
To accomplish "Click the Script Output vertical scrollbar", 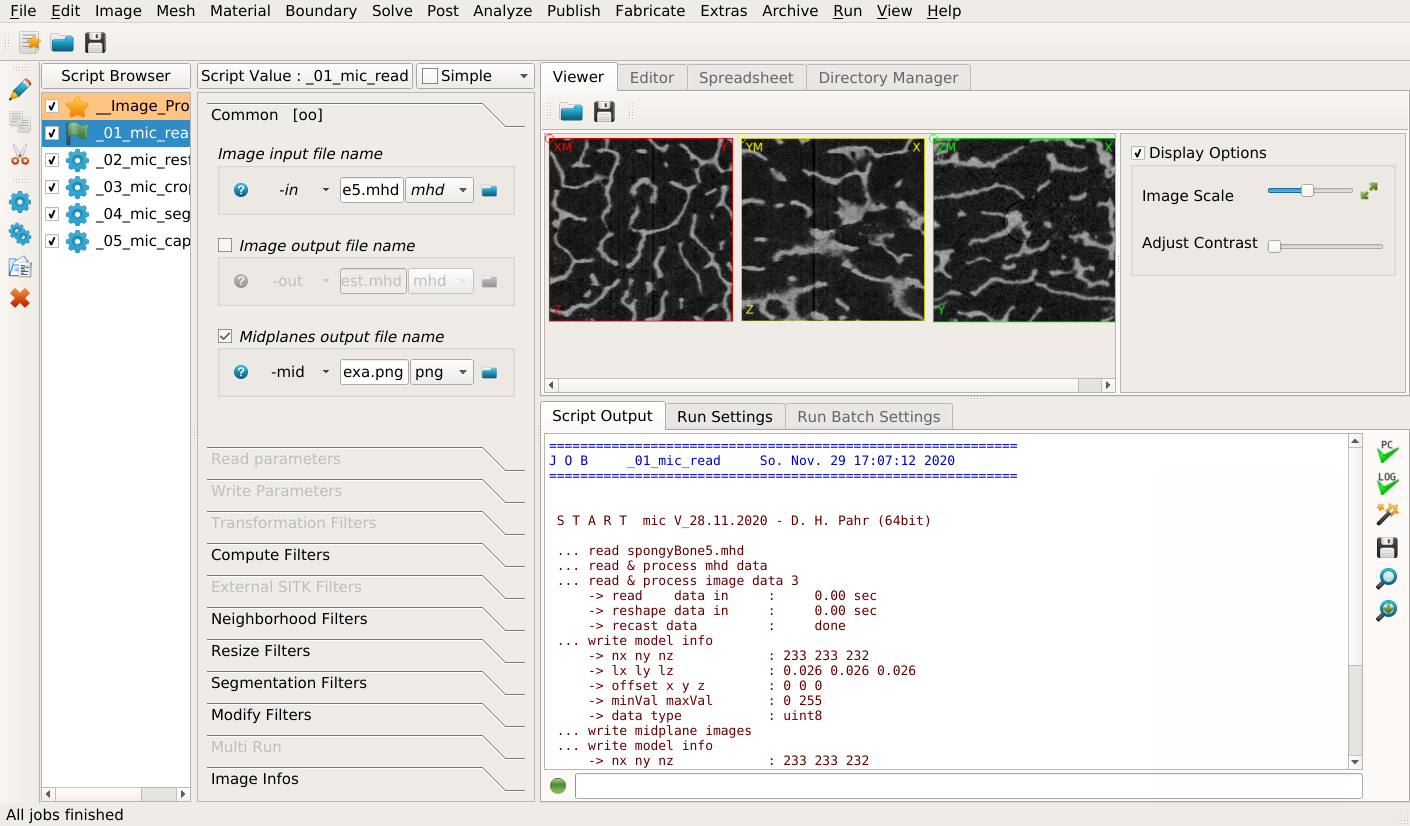I will 1355,601.
